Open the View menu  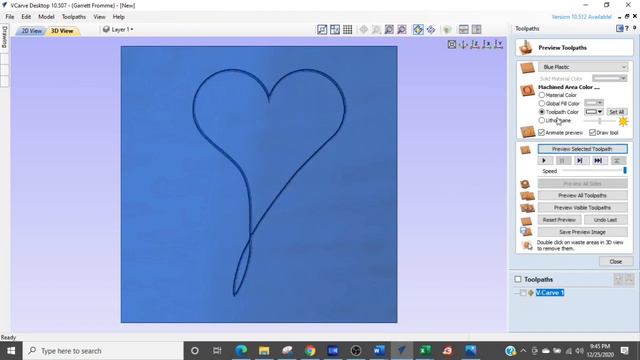point(99,17)
